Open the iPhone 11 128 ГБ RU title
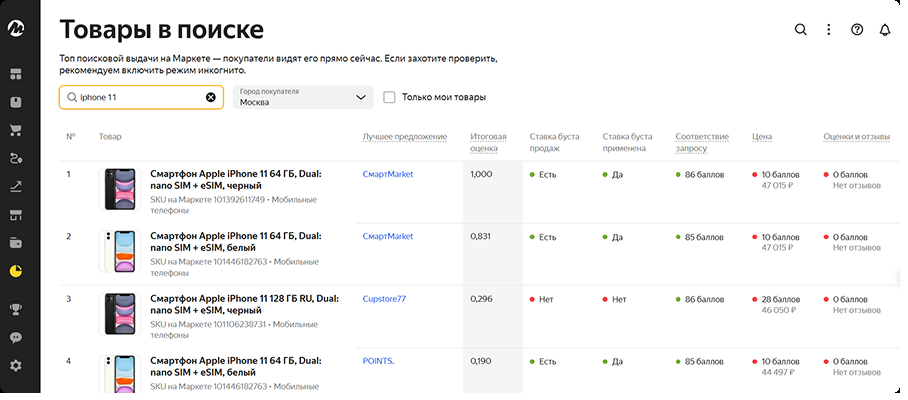The image size is (908, 400). click(244, 304)
